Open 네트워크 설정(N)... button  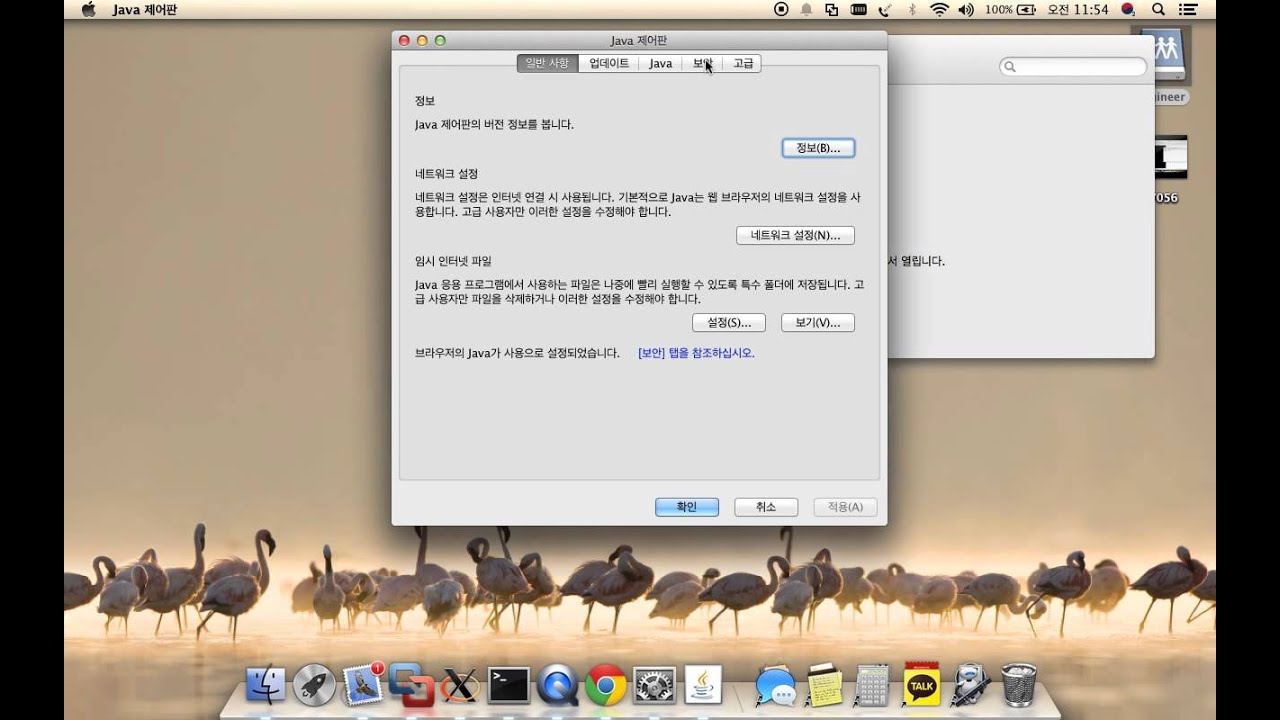[x=795, y=236]
